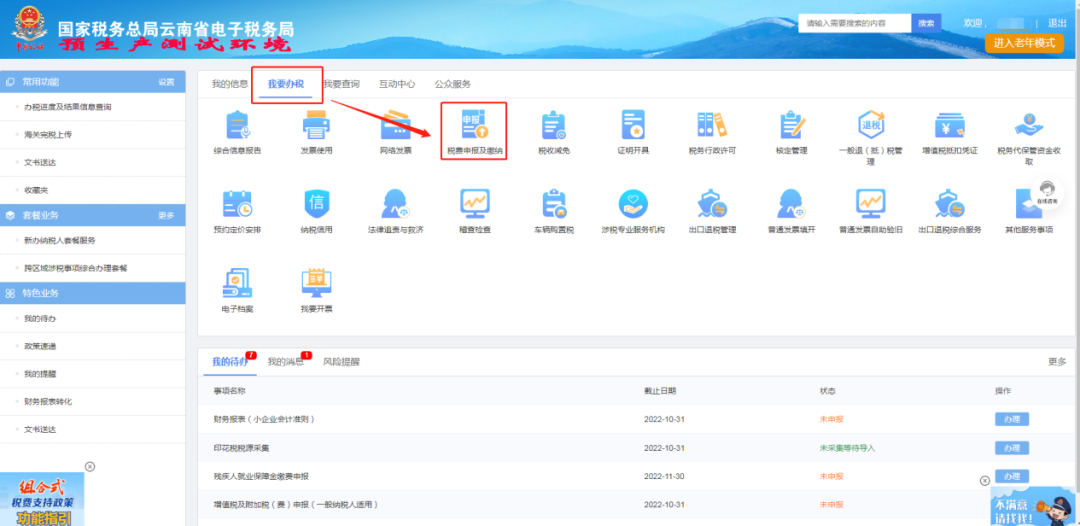Open 综合信息报告 icon
The image size is (1080, 526).
tap(237, 125)
